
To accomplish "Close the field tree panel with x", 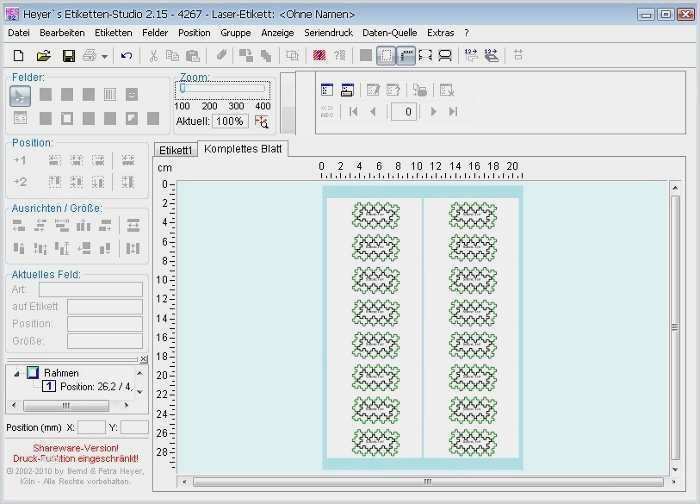I will point(143,358).
